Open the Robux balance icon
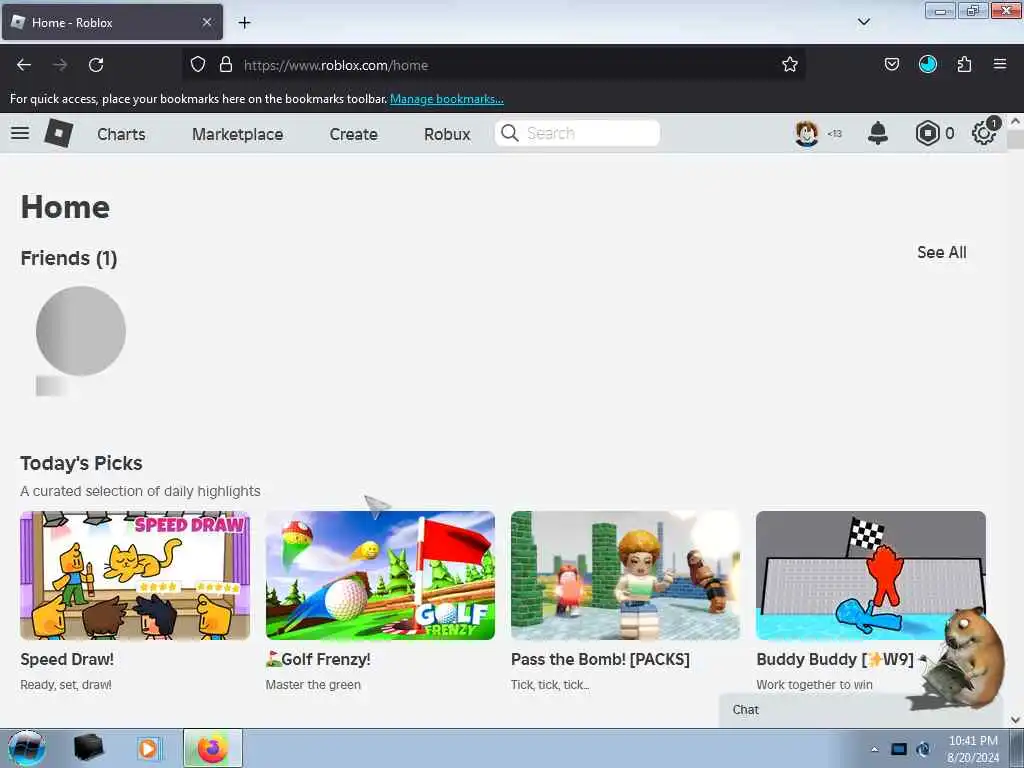 click(927, 133)
